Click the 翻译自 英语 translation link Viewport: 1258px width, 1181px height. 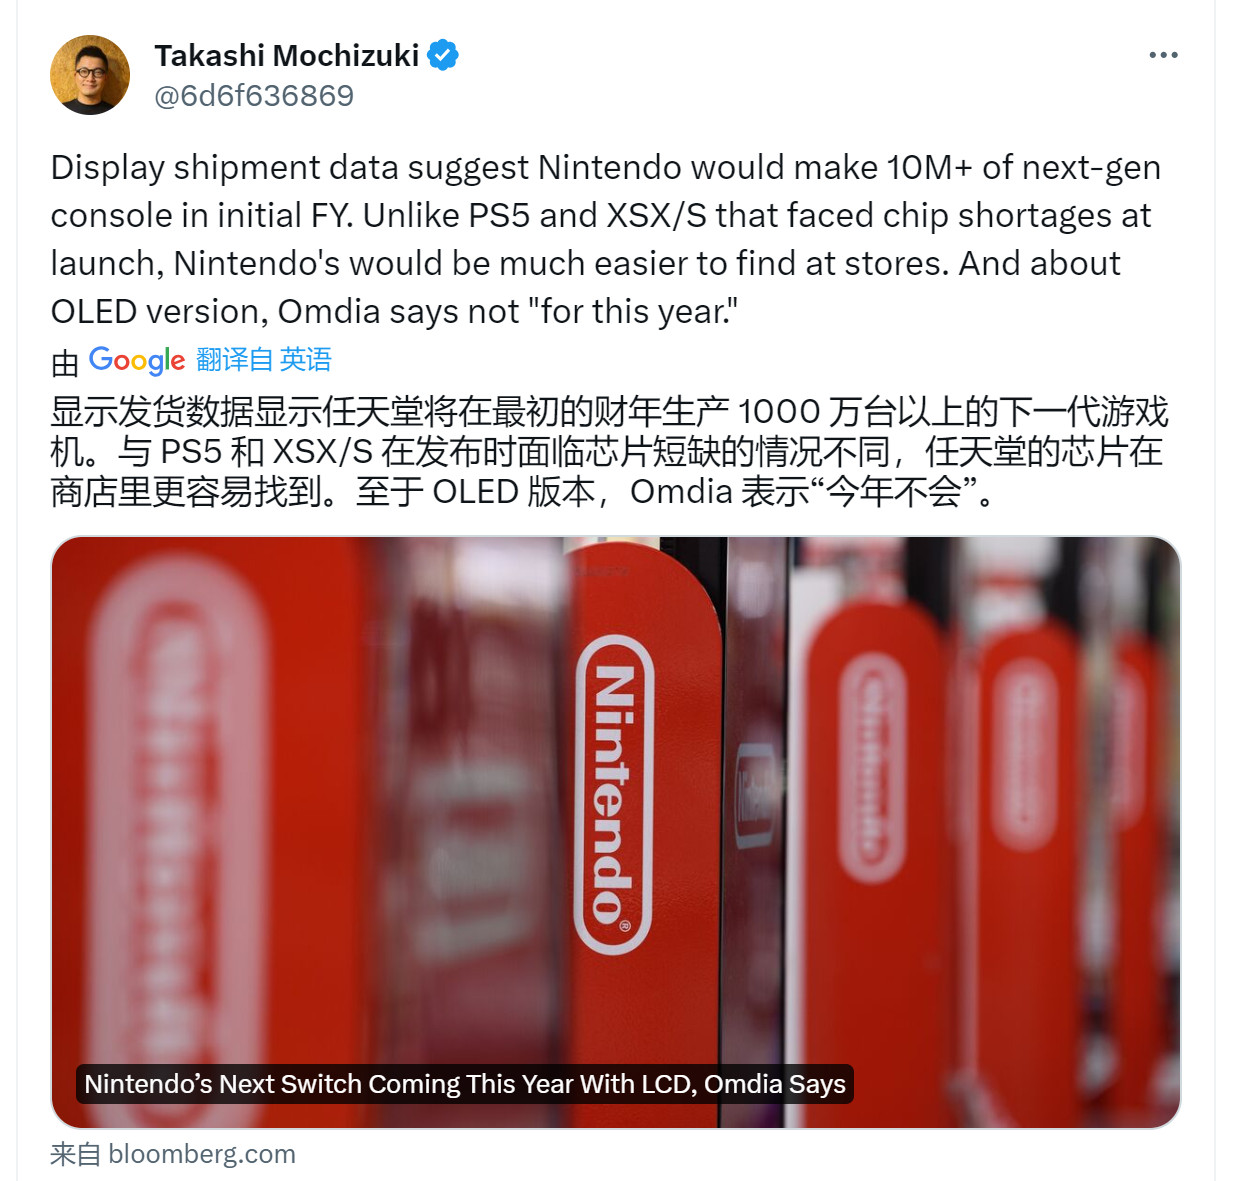click(x=264, y=360)
